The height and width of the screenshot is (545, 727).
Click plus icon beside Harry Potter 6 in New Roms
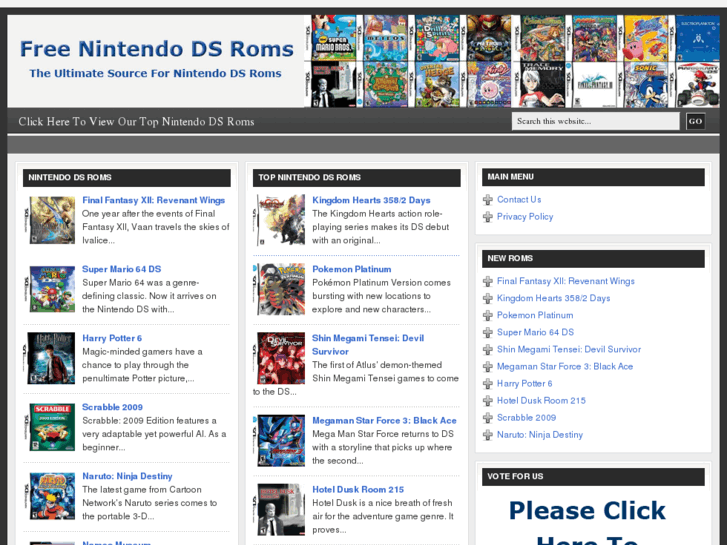tap(488, 384)
